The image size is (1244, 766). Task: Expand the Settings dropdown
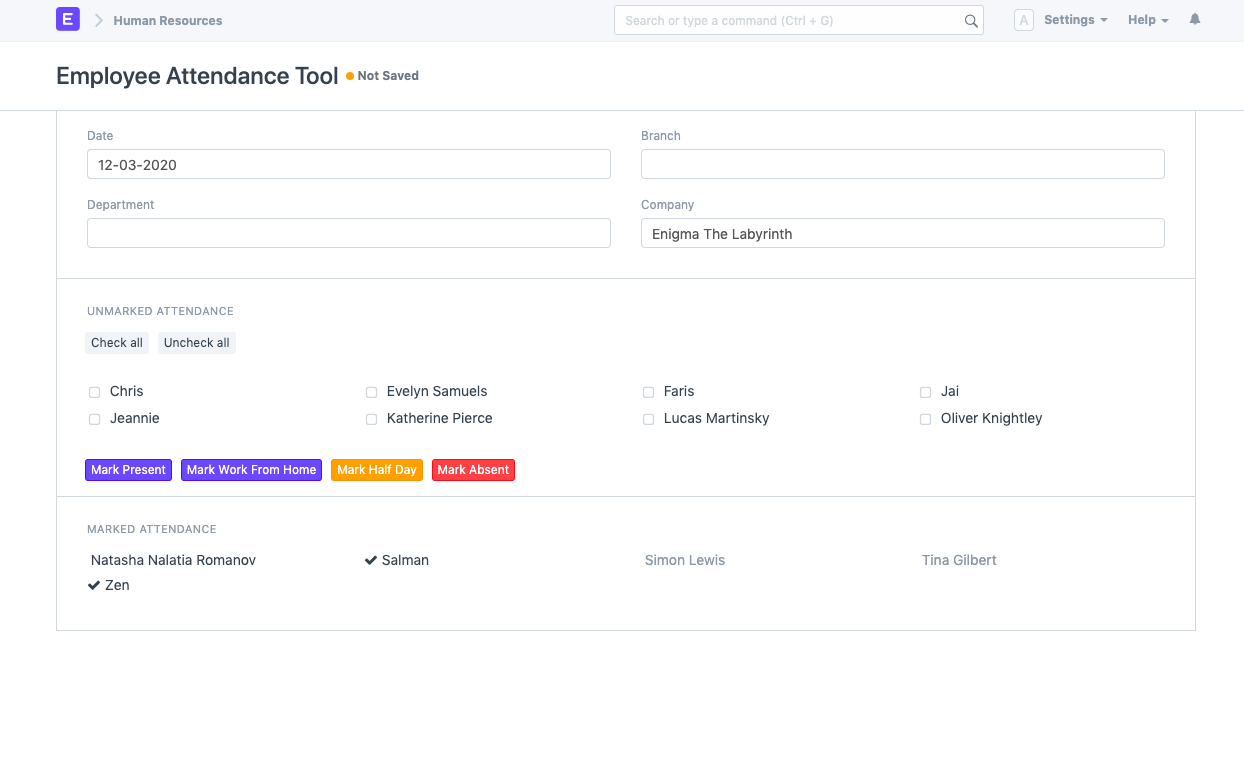click(1075, 20)
